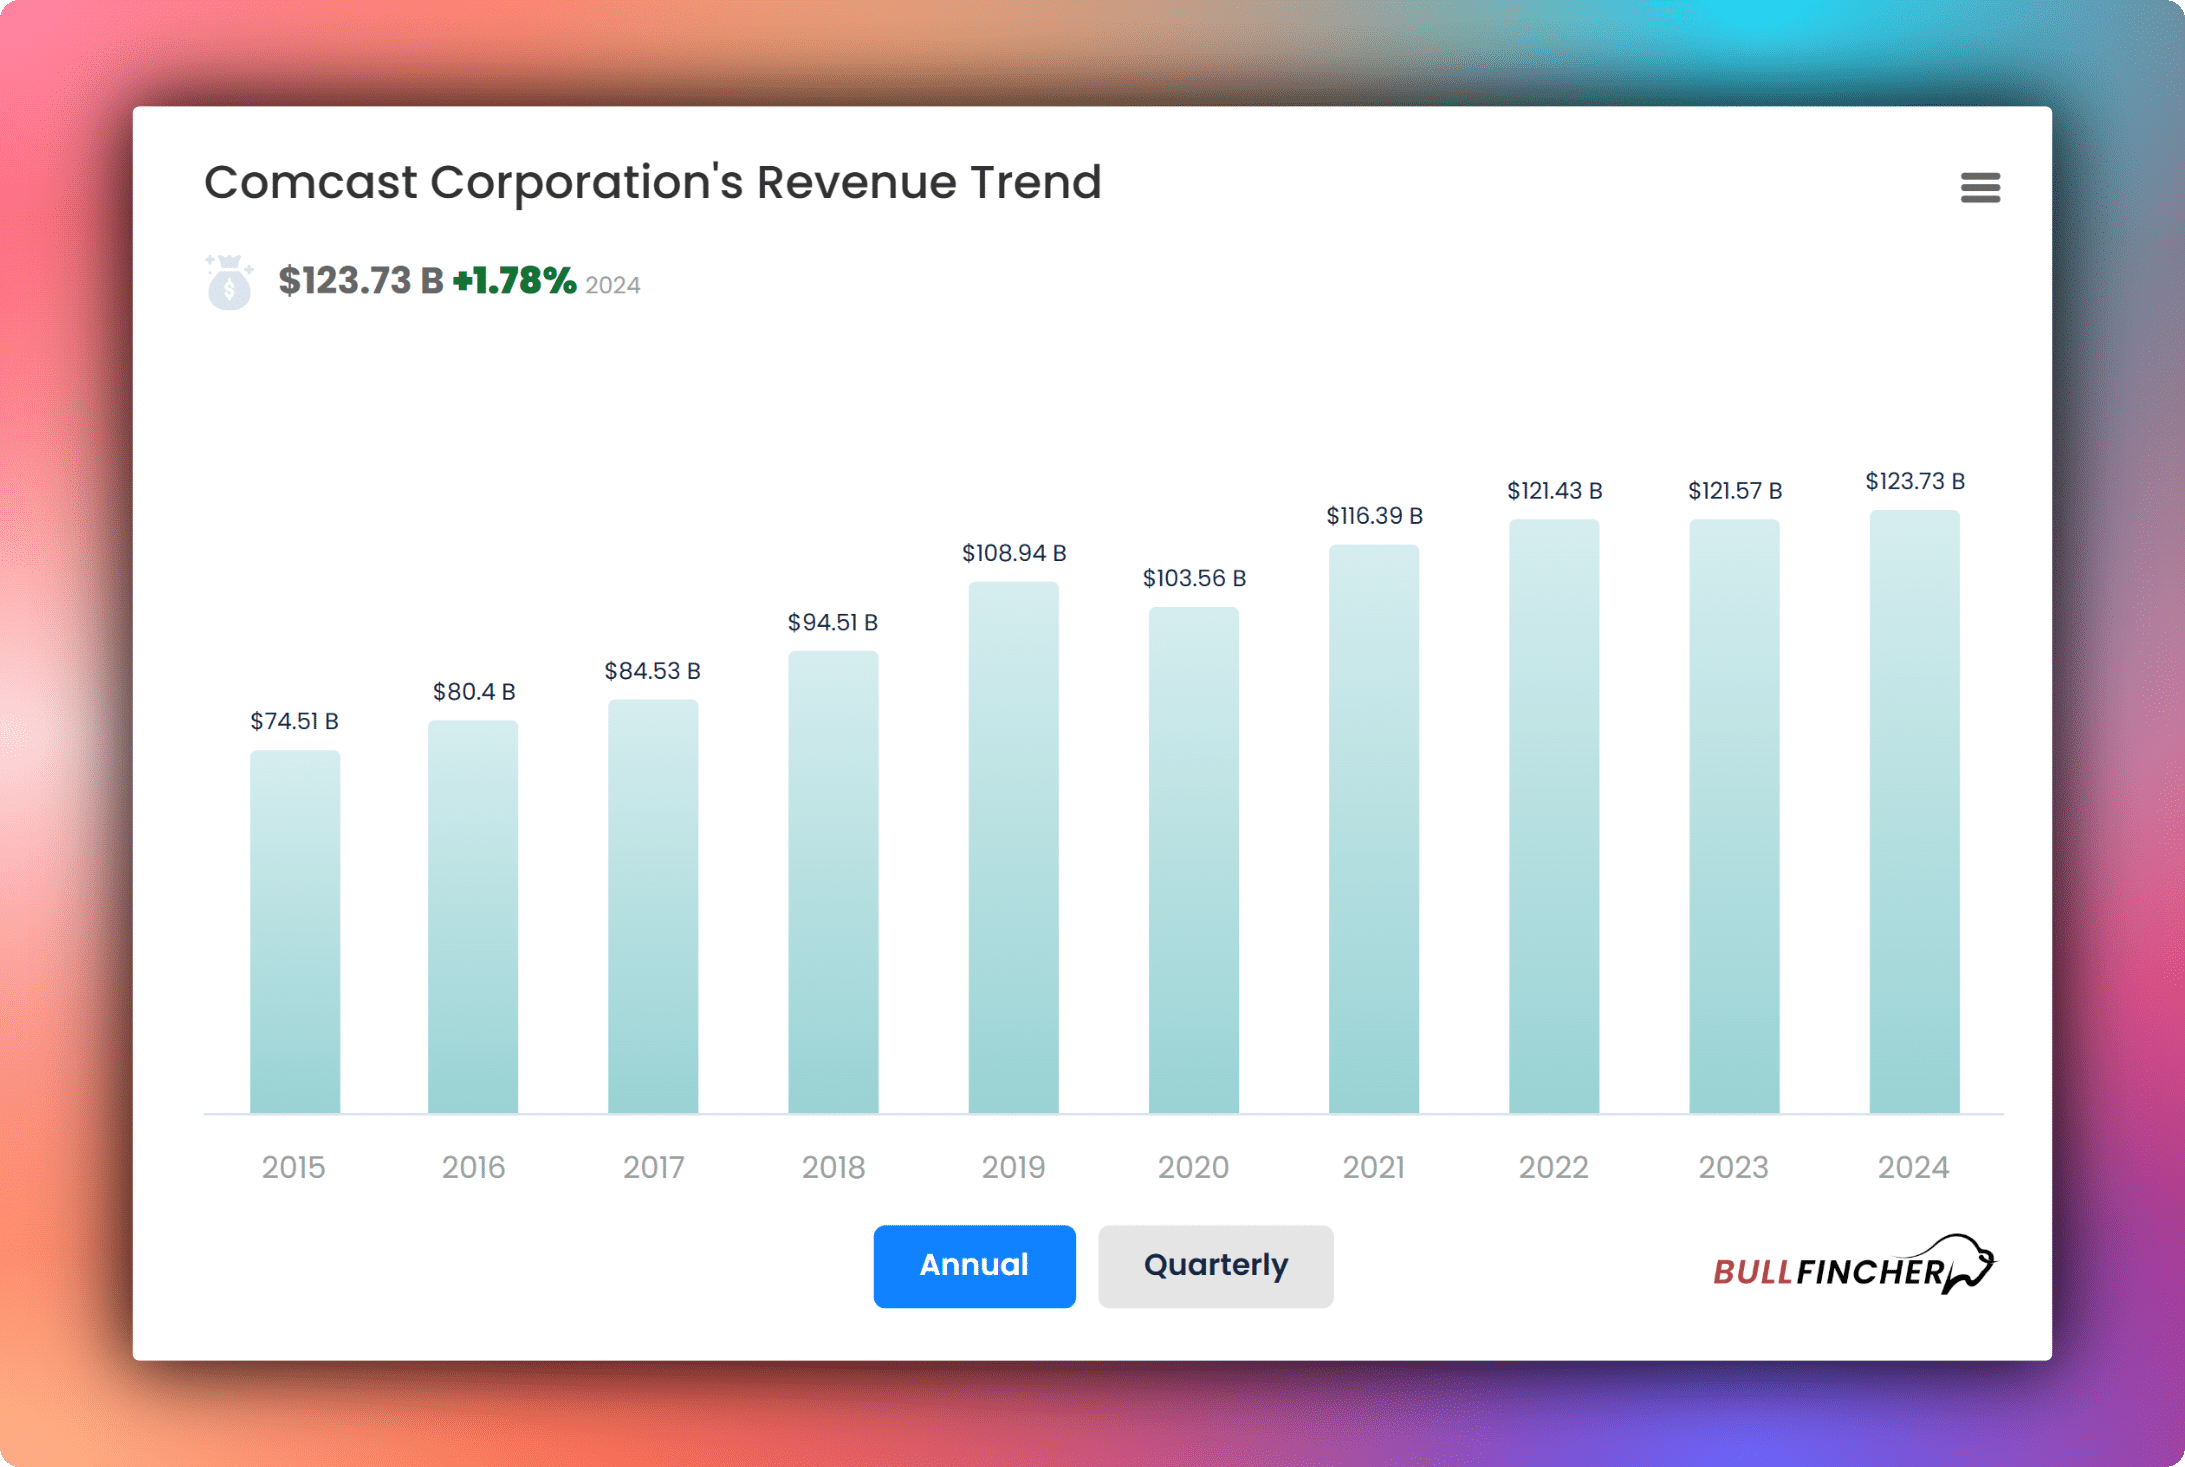Select the 2016 revenue bar

click(473, 916)
